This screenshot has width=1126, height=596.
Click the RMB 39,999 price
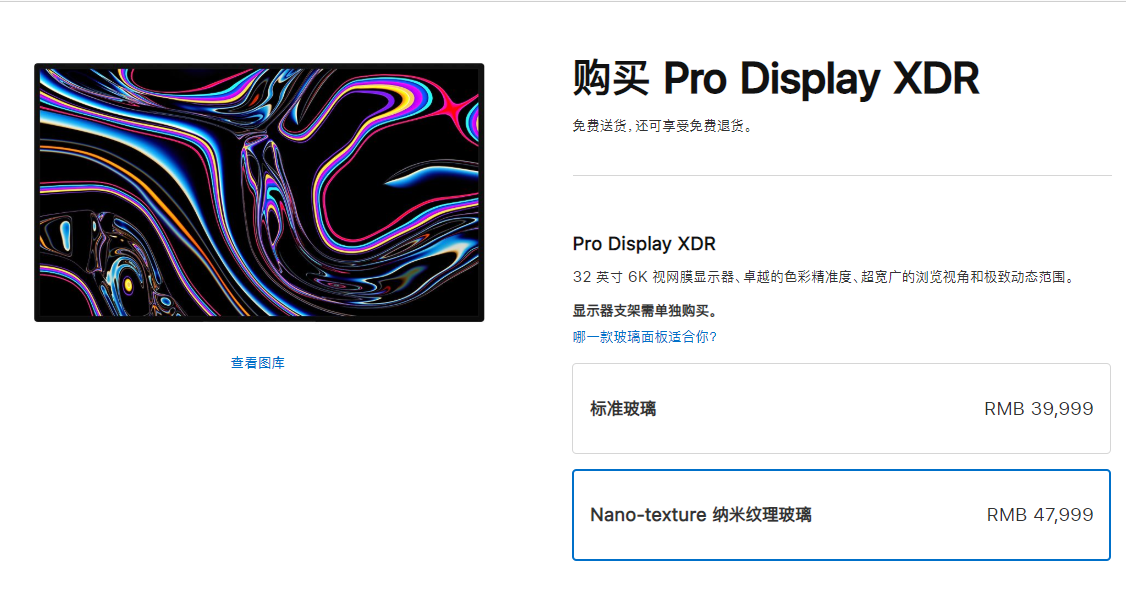click(x=1038, y=409)
